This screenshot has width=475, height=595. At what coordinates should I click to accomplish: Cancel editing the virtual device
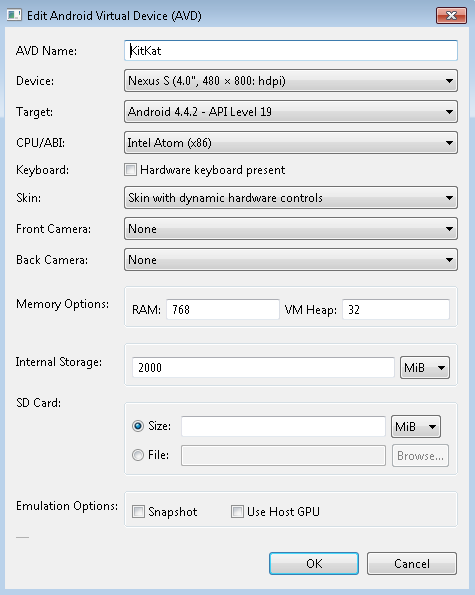(x=412, y=564)
